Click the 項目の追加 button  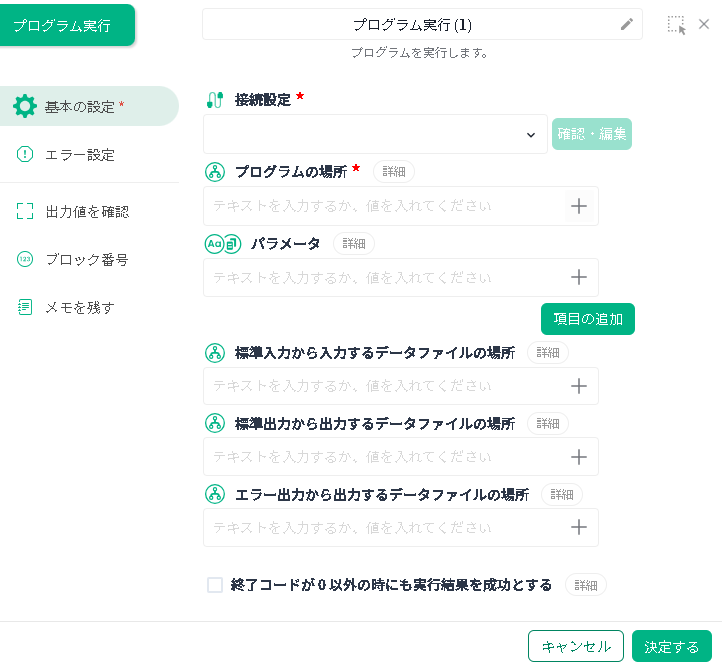(588, 319)
